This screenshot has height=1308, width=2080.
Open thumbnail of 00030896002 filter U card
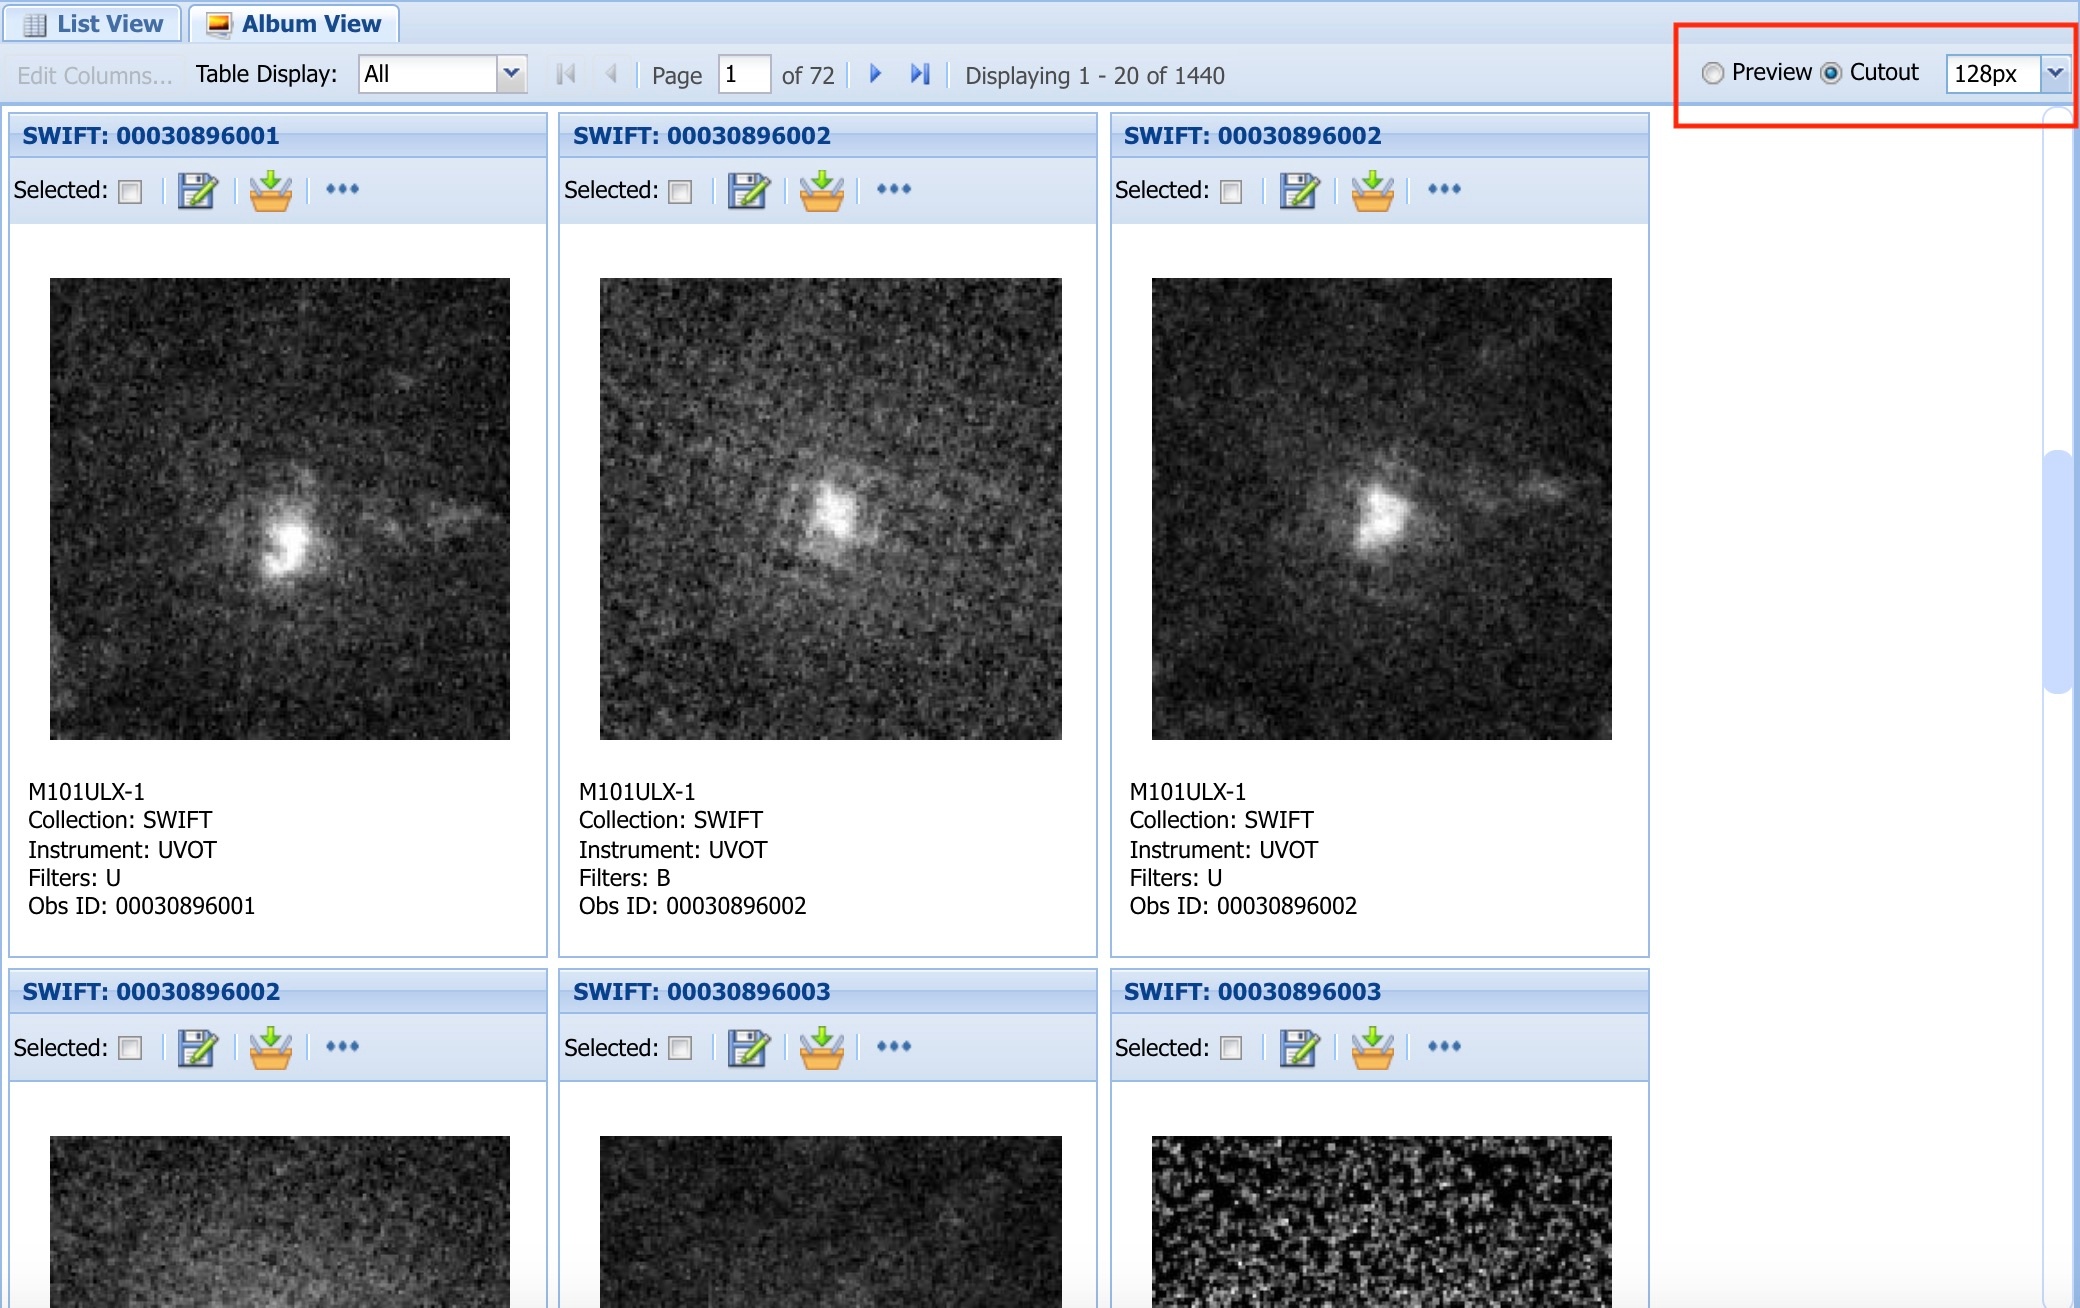point(1382,509)
